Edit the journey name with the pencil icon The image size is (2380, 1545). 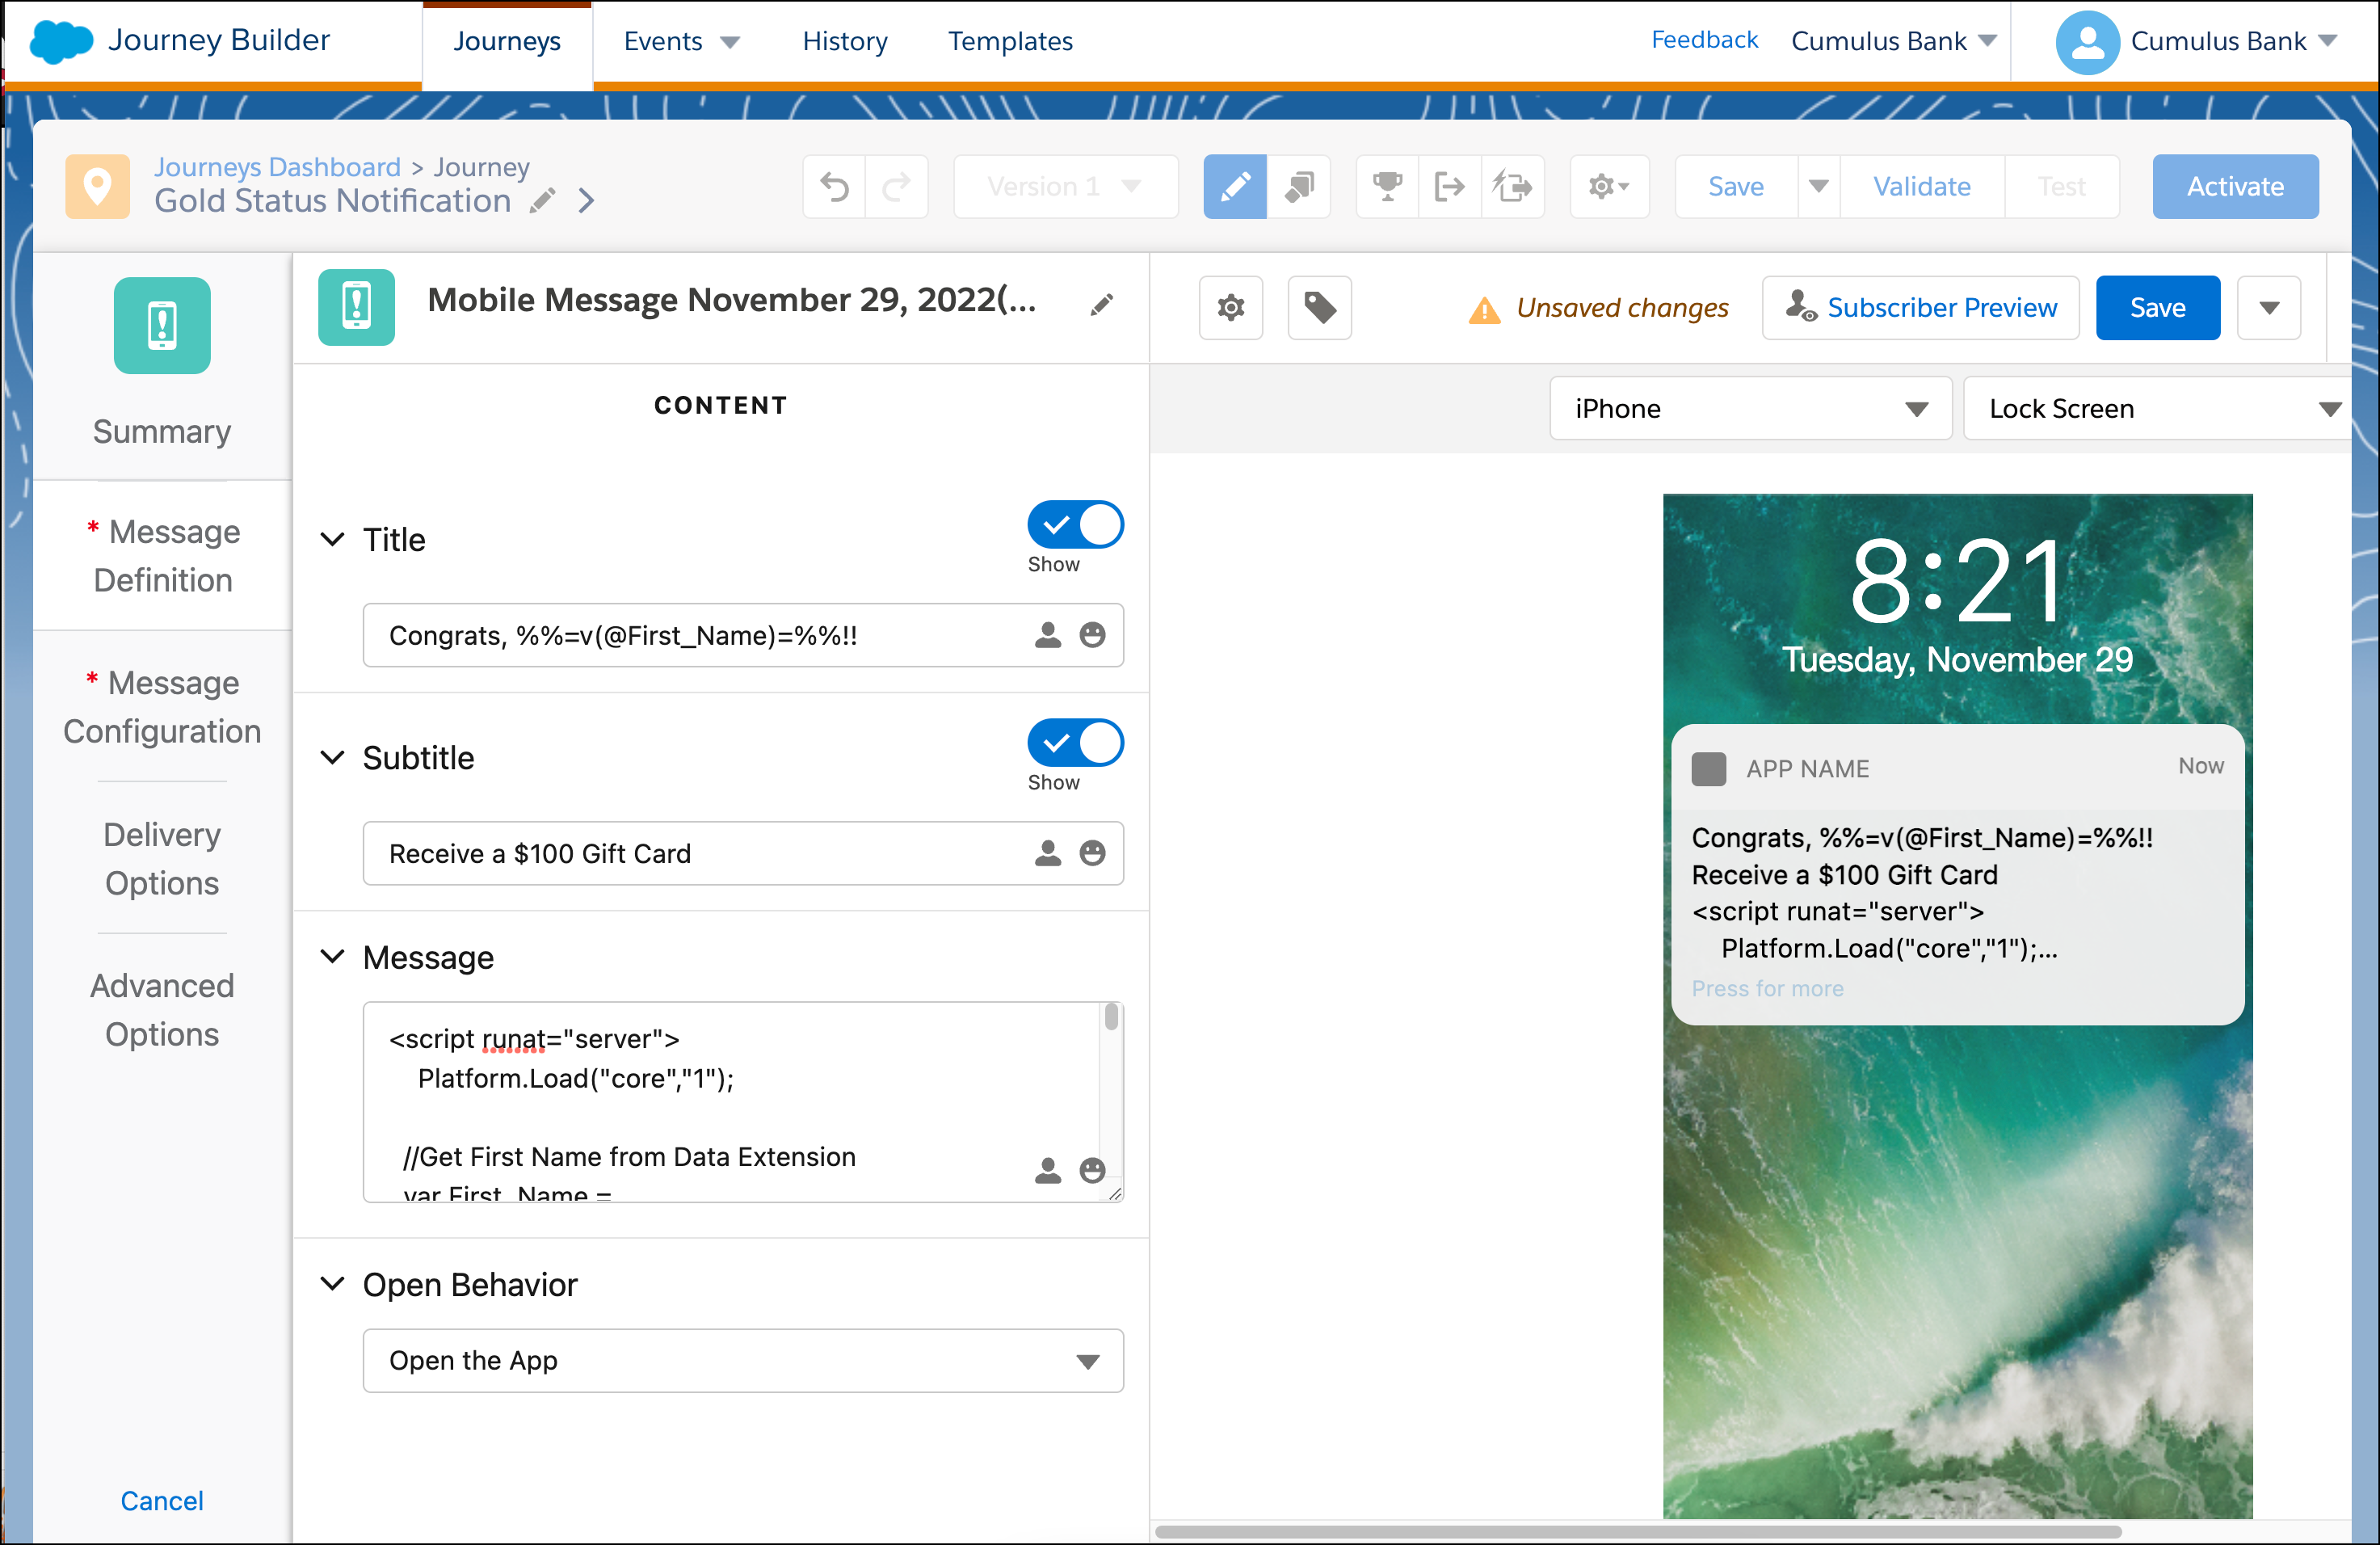pyautogui.click(x=542, y=201)
